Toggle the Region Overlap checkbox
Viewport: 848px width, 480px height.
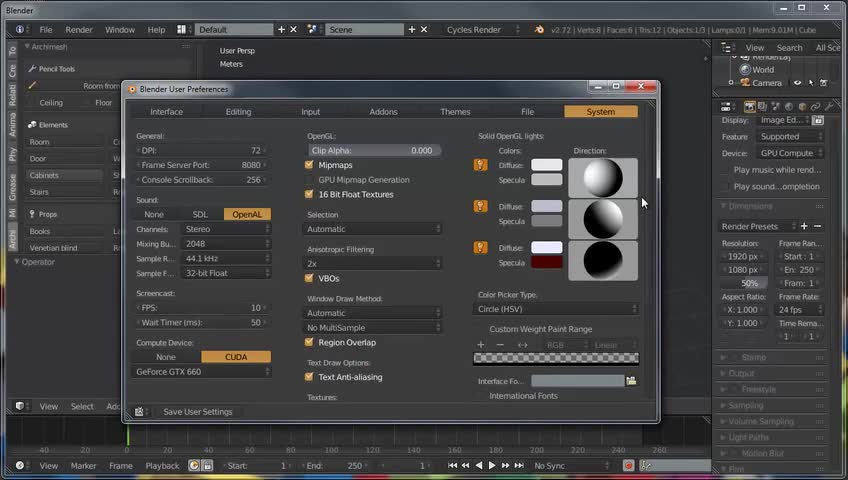coord(309,342)
